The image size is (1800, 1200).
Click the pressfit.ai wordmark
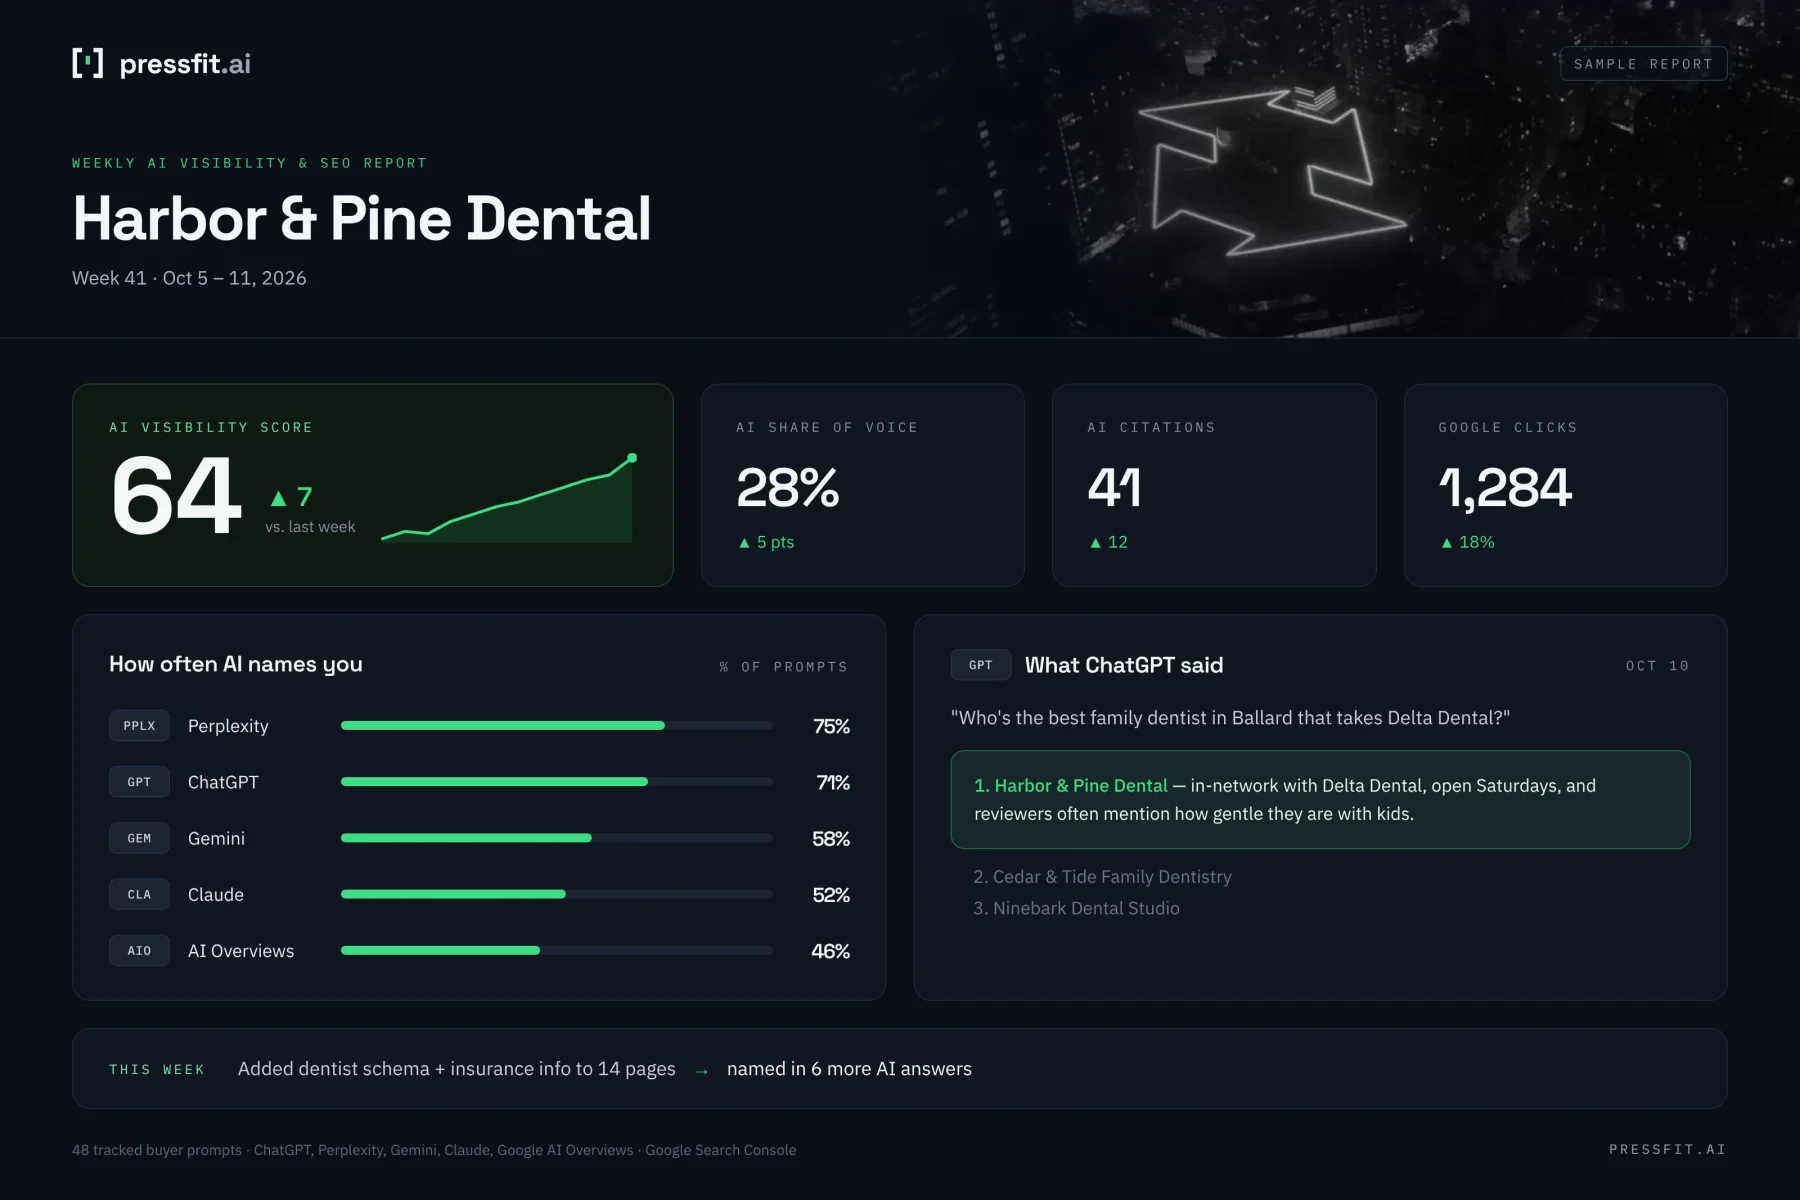point(185,64)
